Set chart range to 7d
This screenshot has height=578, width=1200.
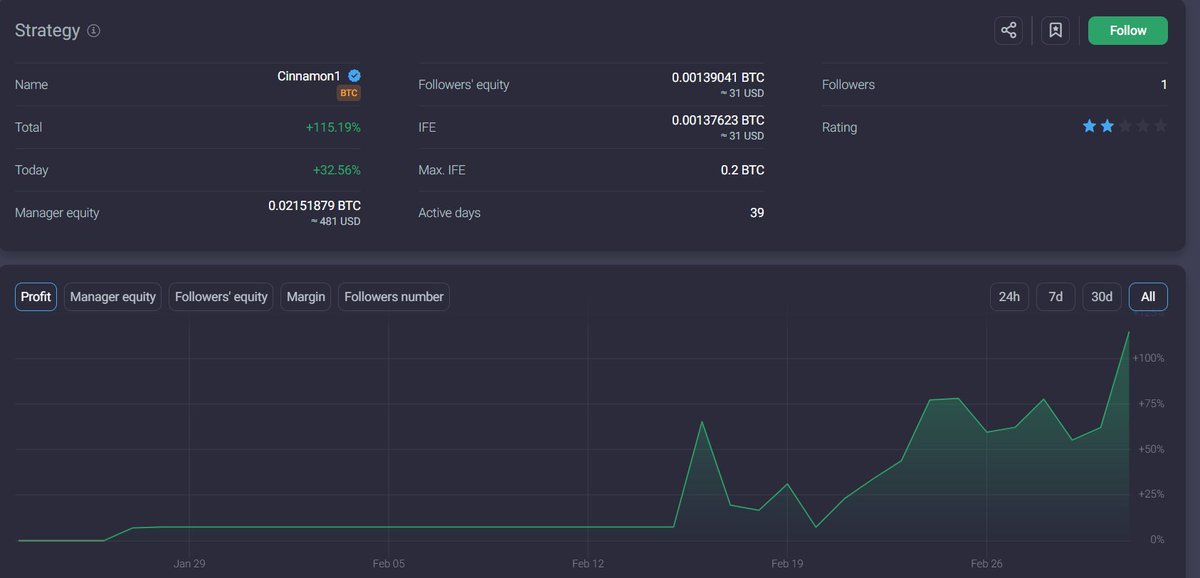point(1055,297)
